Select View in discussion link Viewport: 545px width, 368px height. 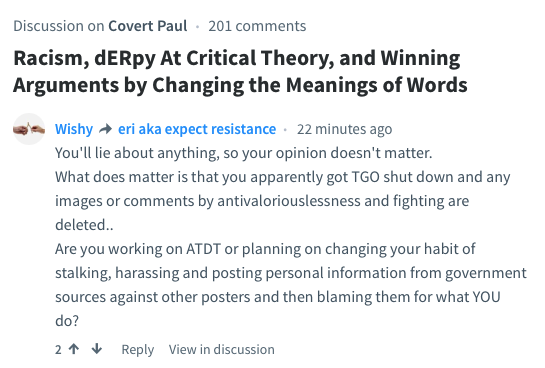tap(222, 349)
